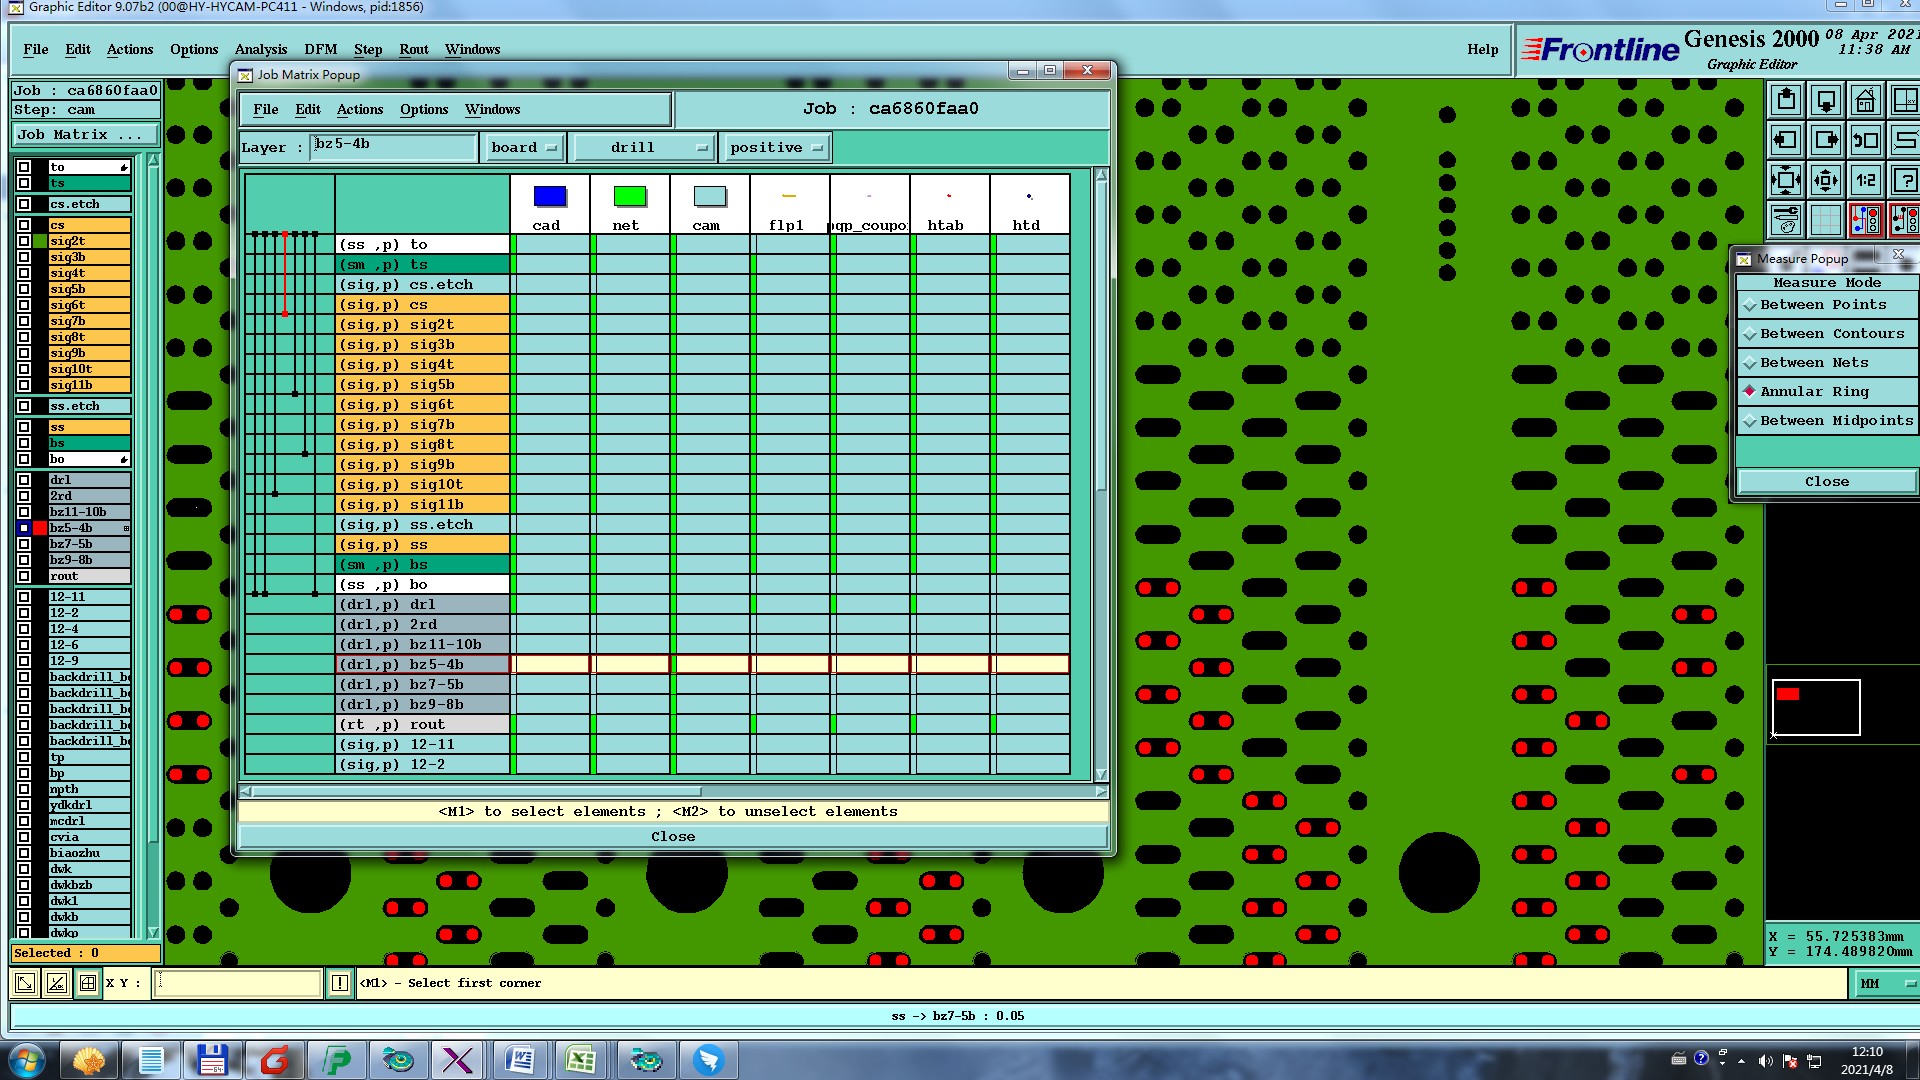1920x1080 pixels.
Task: Click the zoom-in fit arrows icon
Action: (x=1786, y=181)
